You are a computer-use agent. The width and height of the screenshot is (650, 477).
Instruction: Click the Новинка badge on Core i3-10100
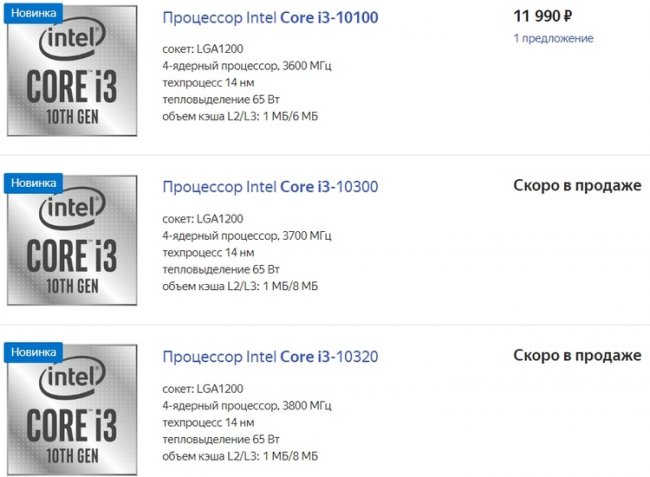[x=35, y=12]
